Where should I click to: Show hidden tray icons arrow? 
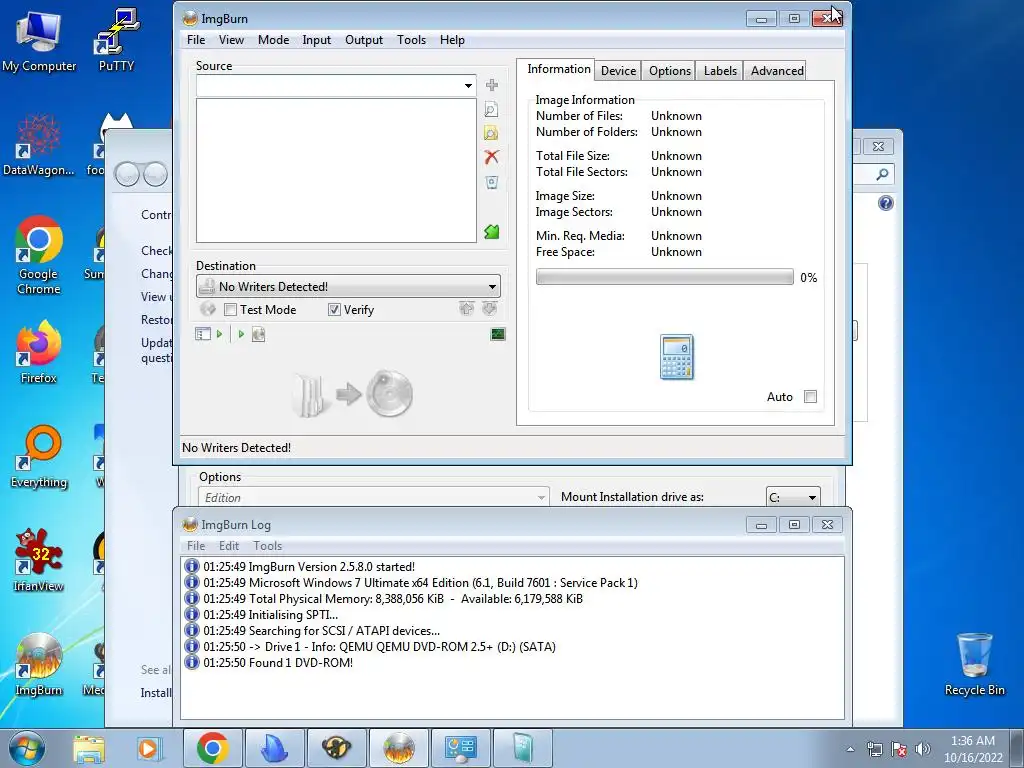point(850,749)
